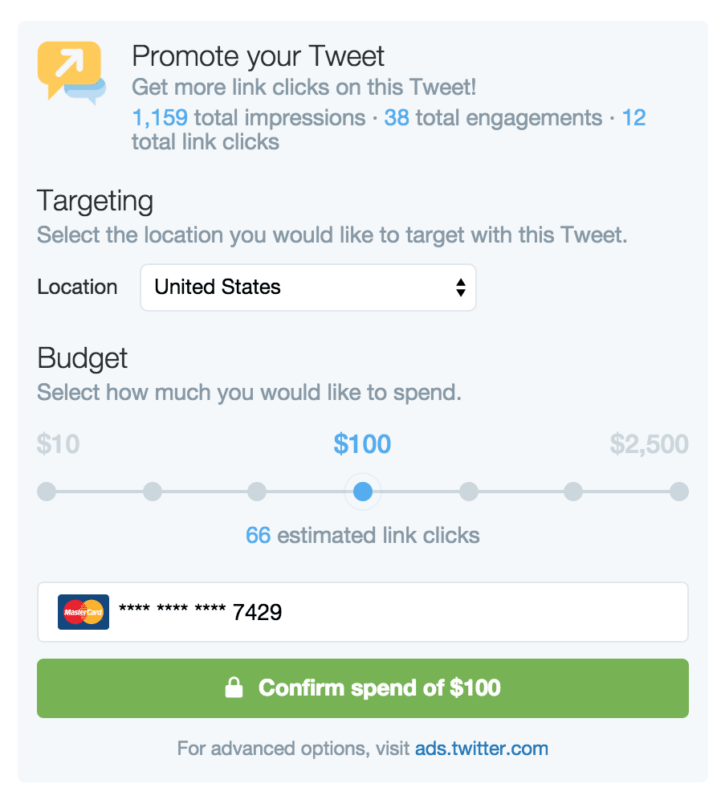Click the $10 label on the budget scale

[58, 444]
